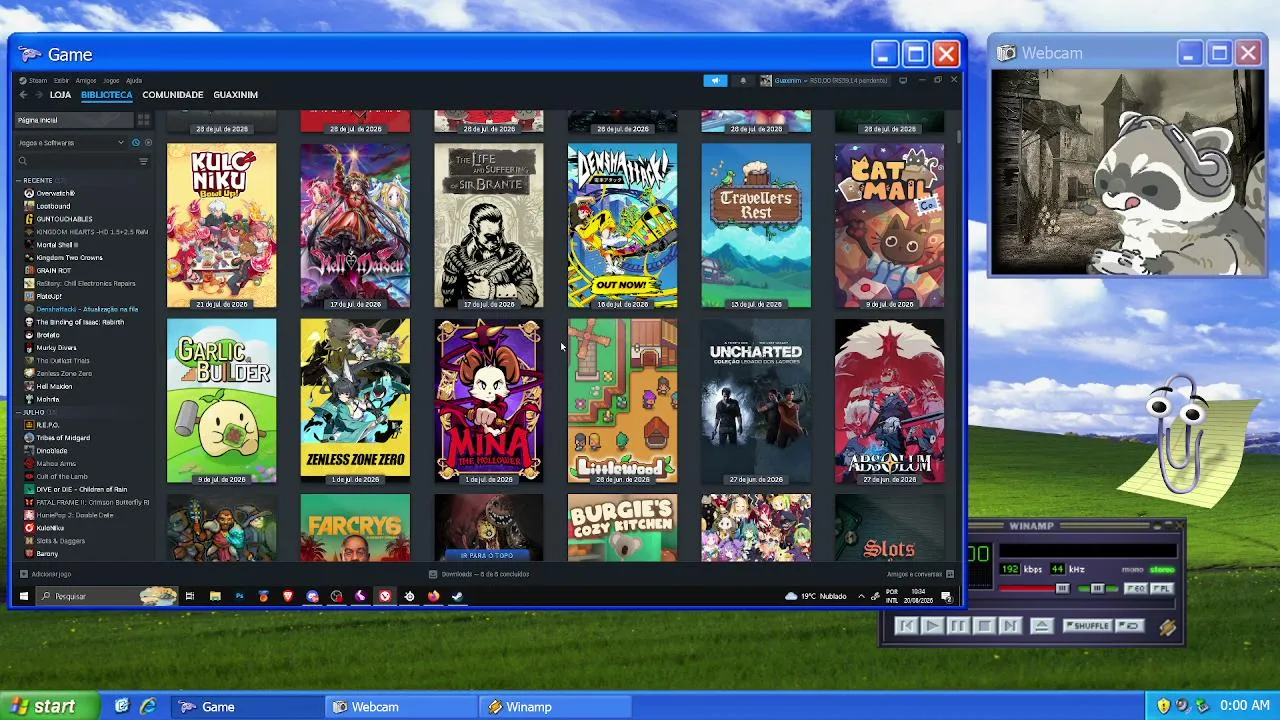This screenshot has height=720, width=1280.
Task: Adjust the Winamp balance slider
Action: coord(1098,589)
